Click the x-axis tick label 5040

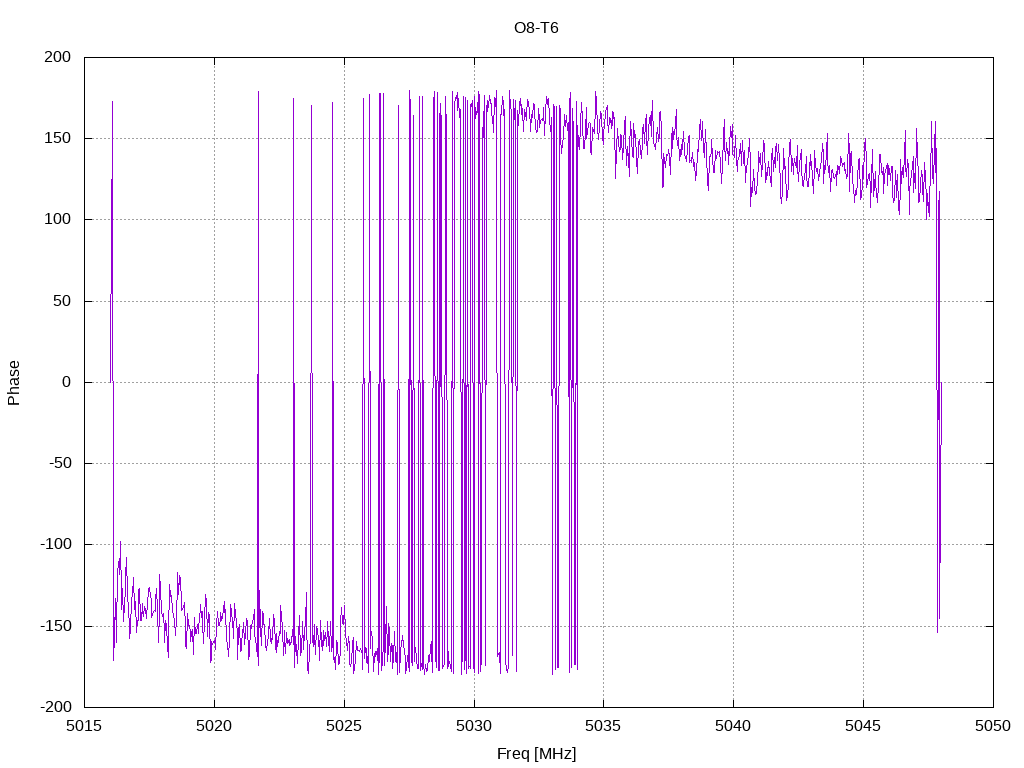[x=733, y=726]
